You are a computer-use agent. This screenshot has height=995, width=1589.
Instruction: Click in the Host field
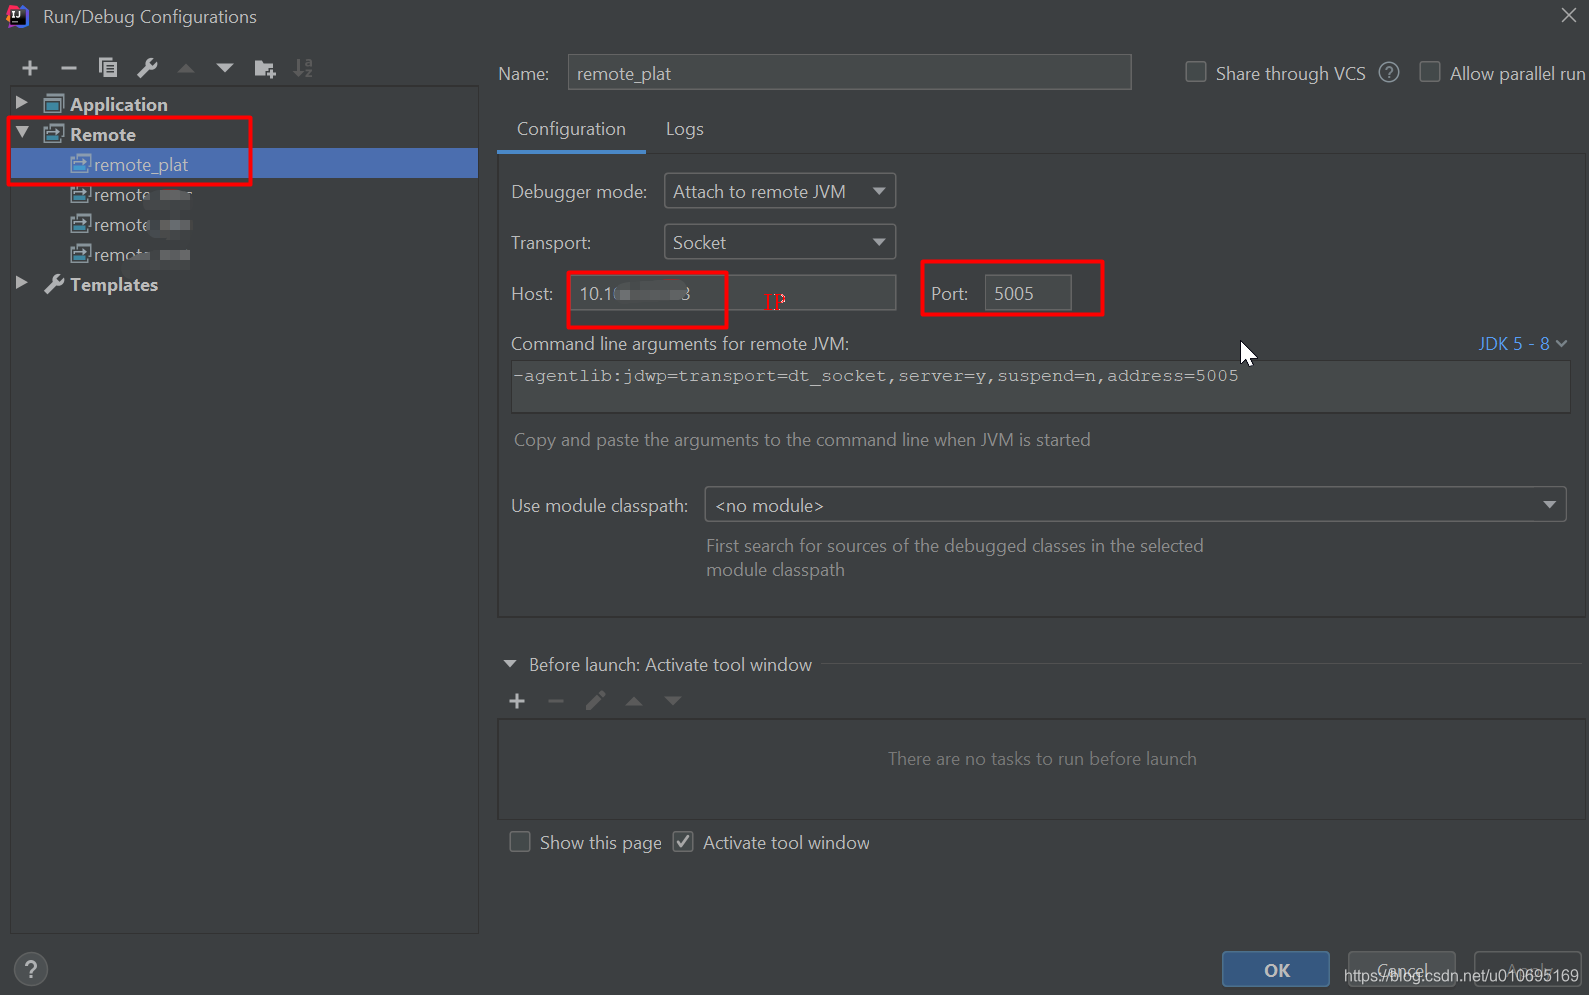(733, 293)
